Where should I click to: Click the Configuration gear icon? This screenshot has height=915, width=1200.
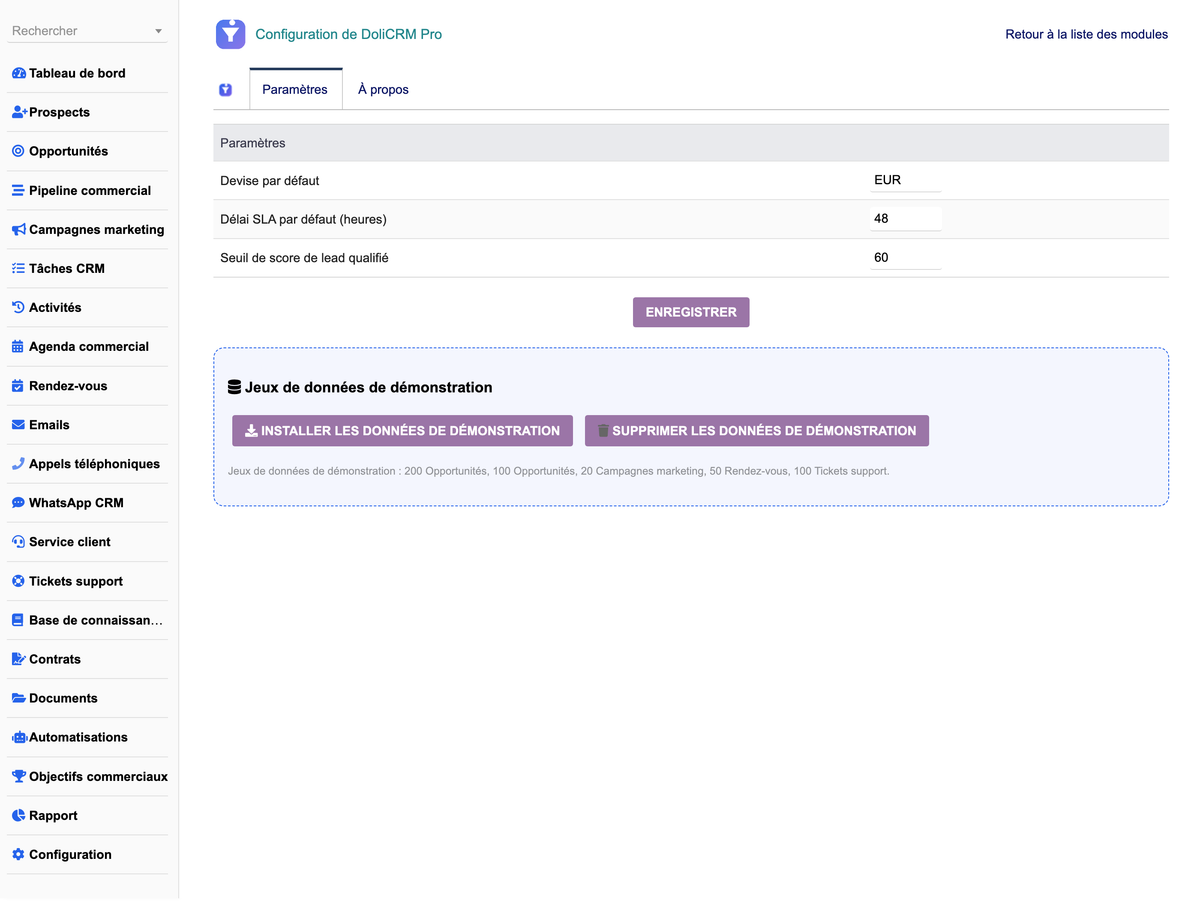[x=18, y=855]
